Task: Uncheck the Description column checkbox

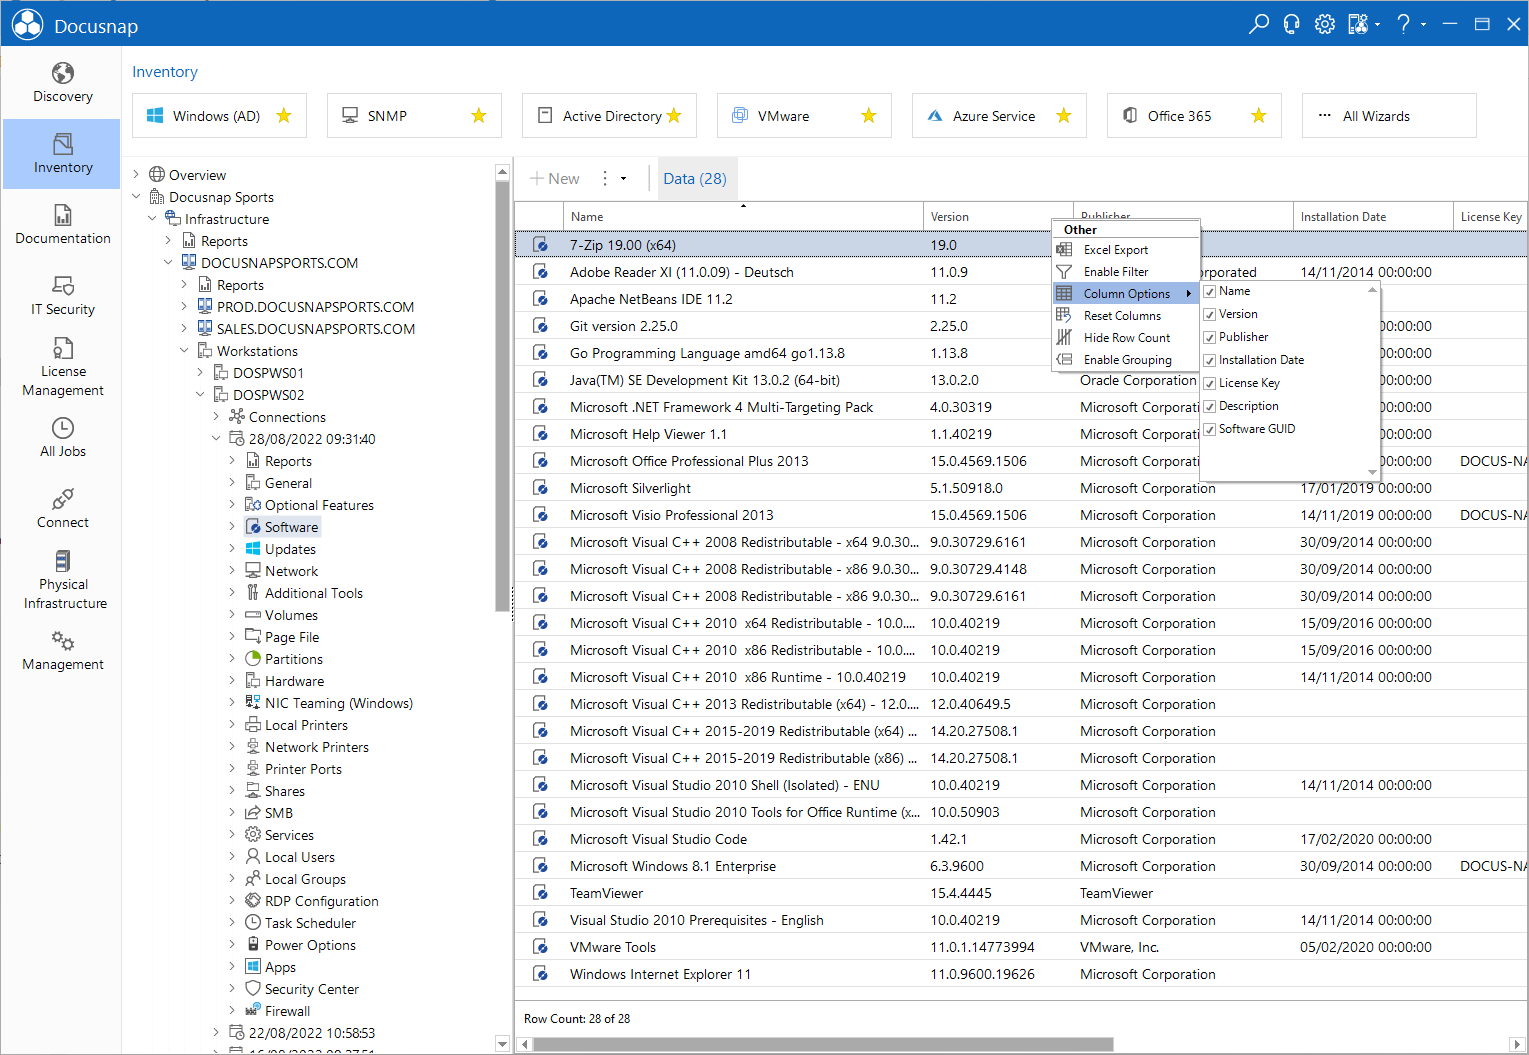Action: point(1209,407)
